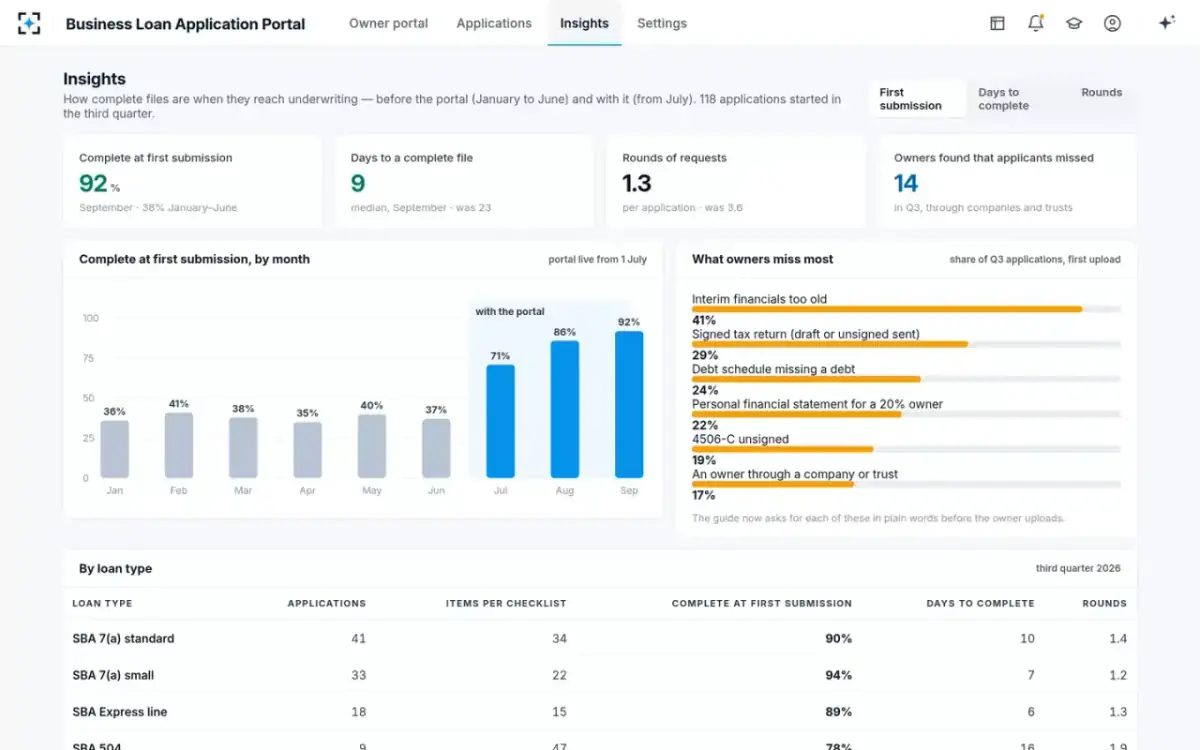Sort by COMPLETE AT FIRST SUBMISSION header
This screenshot has height=750, width=1200.
point(761,603)
